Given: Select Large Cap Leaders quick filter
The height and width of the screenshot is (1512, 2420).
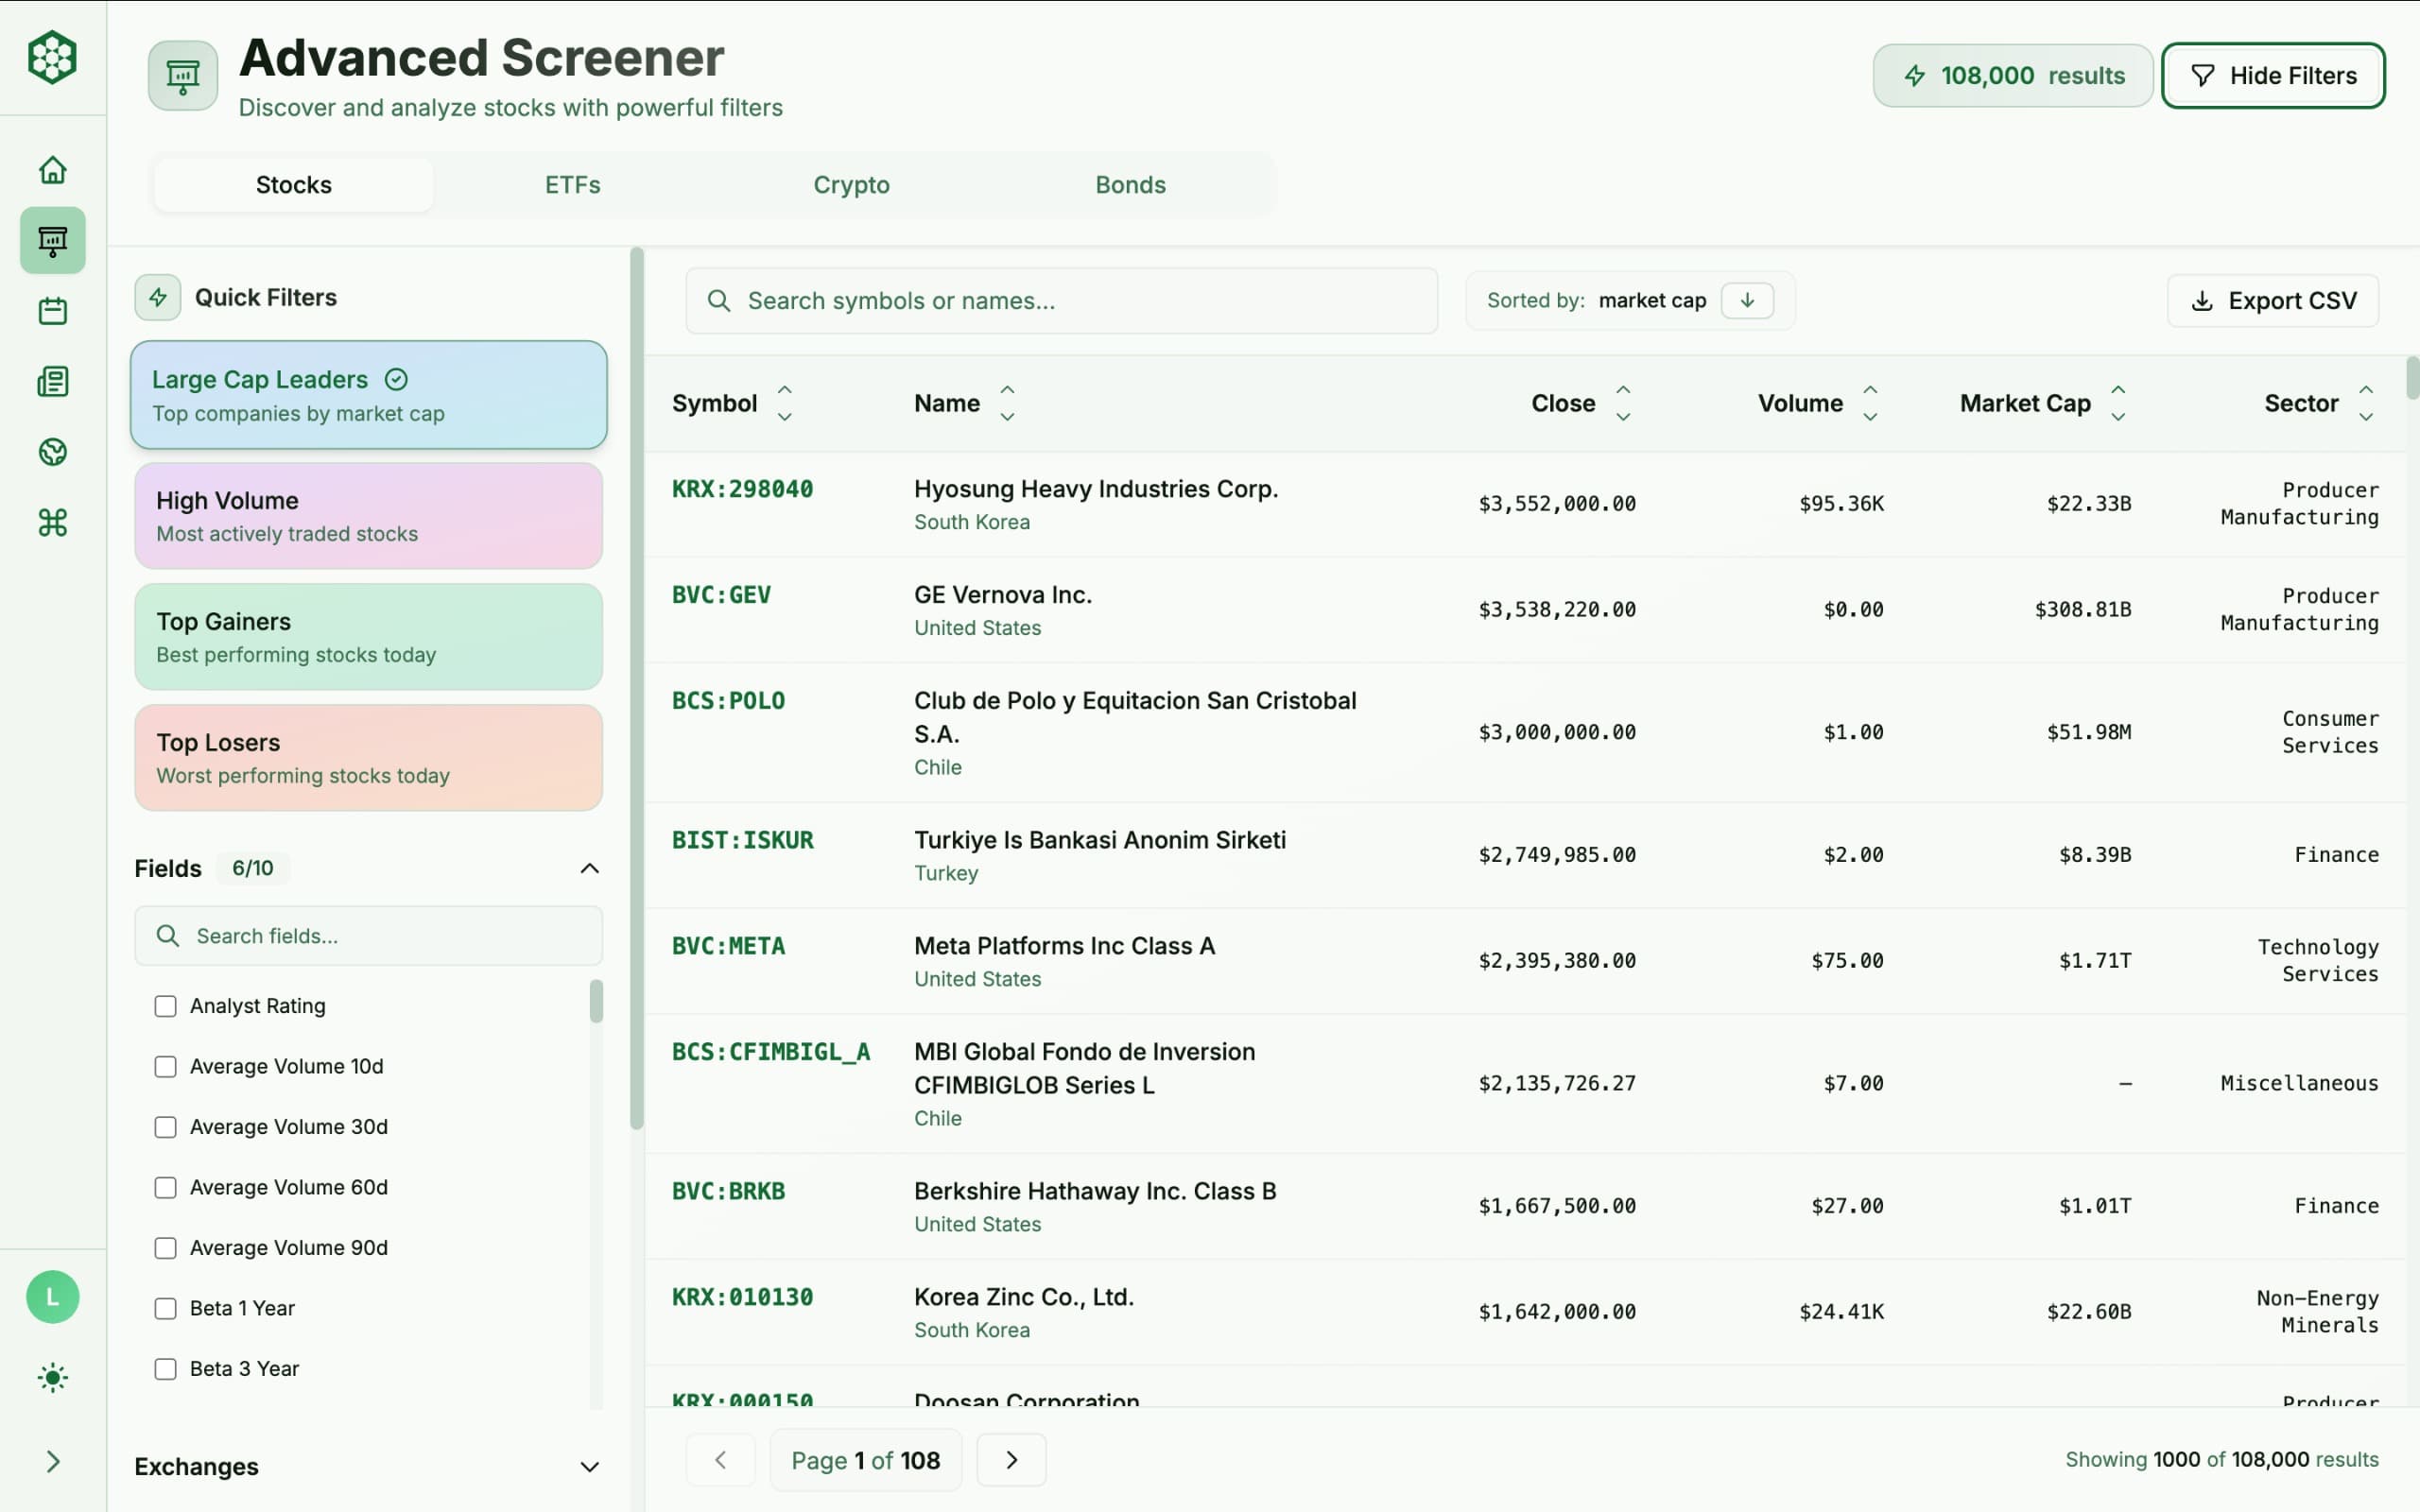Looking at the screenshot, I should pyautogui.click(x=369, y=395).
